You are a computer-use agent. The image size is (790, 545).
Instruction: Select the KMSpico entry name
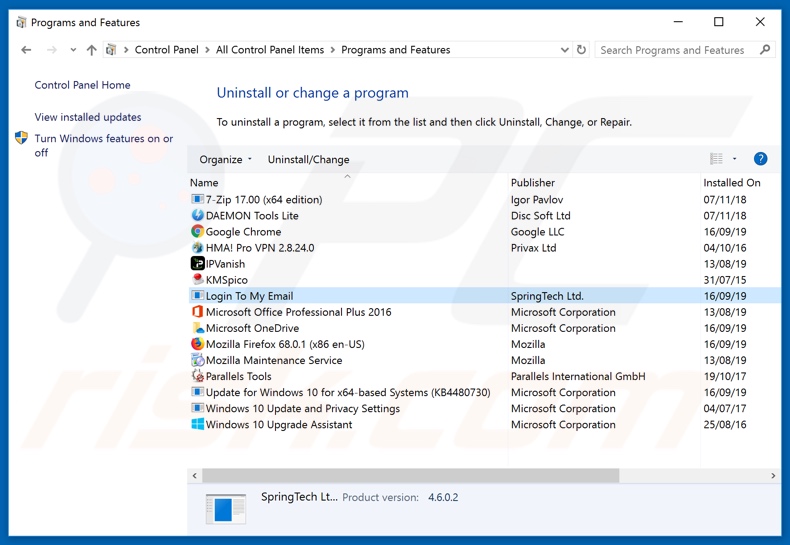pyautogui.click(x=227, y=280)
